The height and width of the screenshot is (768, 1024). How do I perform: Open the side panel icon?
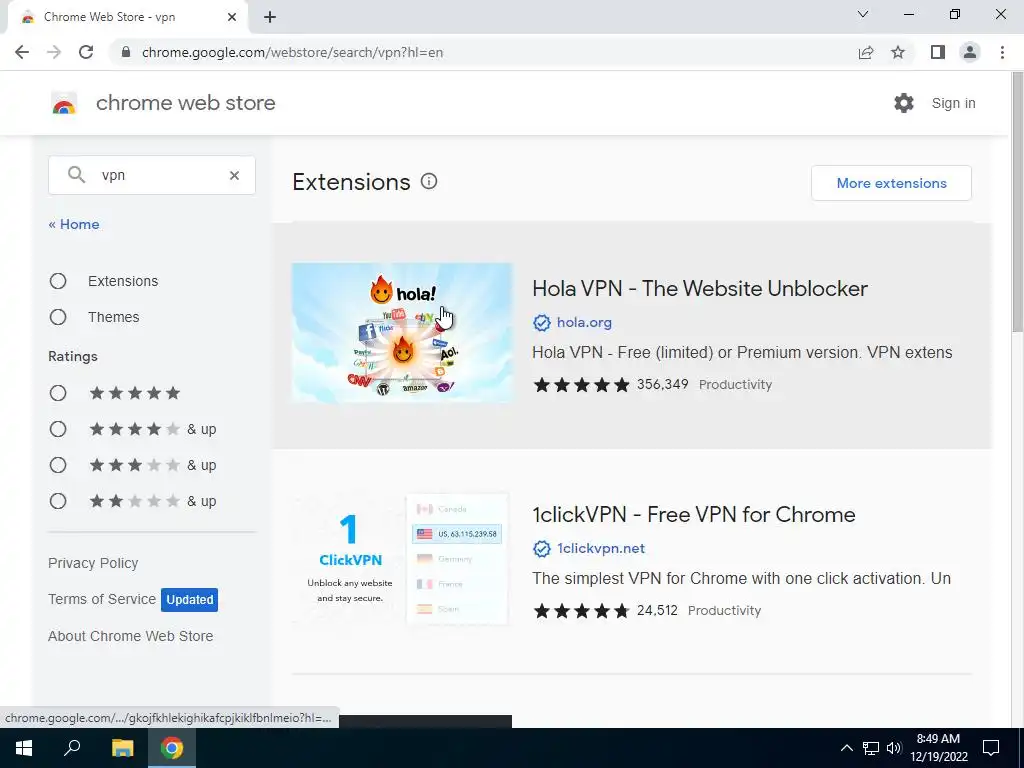(938, 52)
